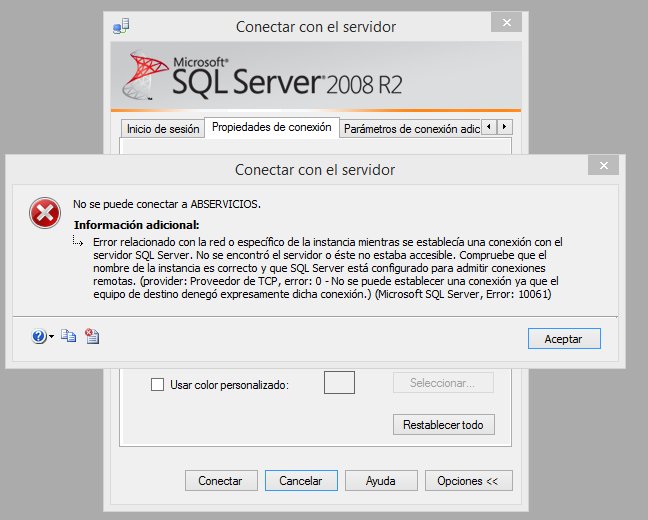Screen dimensions: 648x520
Task: Switch to Inicio de sesión tab
Action: click(163, 129)
